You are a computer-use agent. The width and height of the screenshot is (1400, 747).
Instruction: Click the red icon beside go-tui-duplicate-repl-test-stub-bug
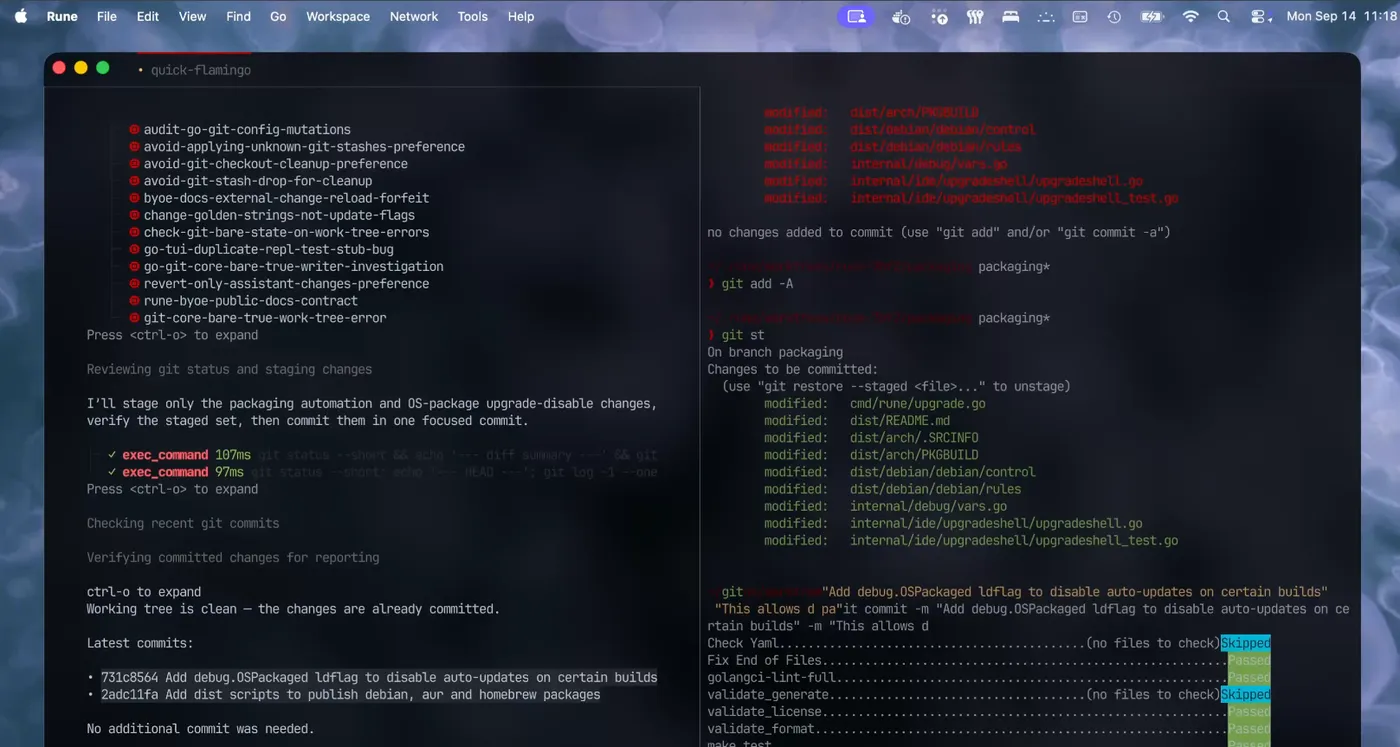pyautogui.click(x=134, y=249)
